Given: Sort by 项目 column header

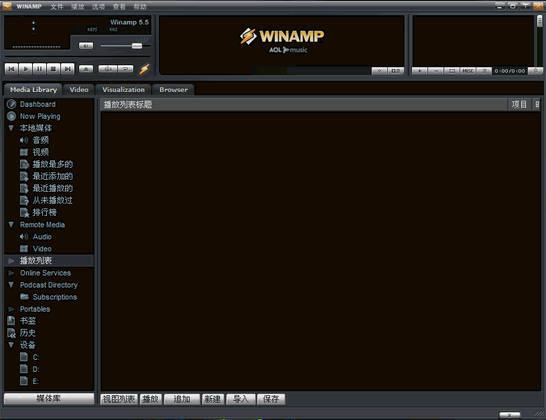Looking at the screenshot, I should pos(519,104).
